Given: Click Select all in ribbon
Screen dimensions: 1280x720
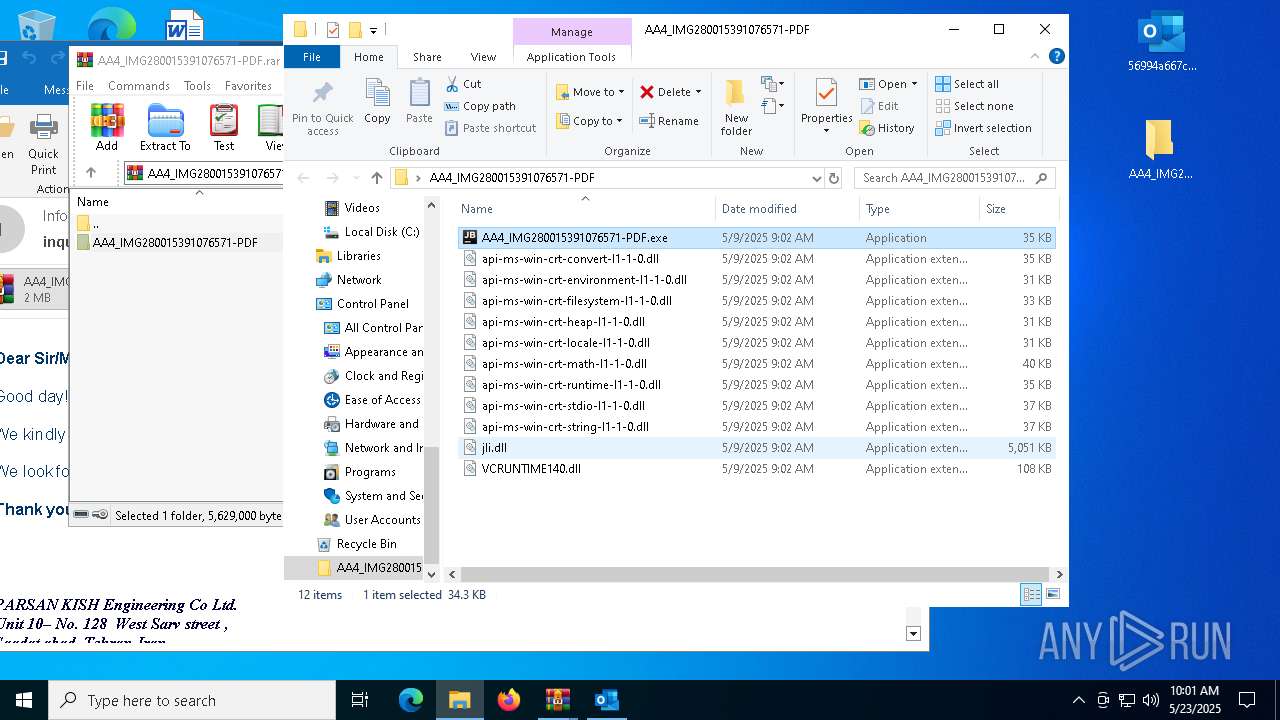Looking at the screenshot, I should coord(967,84).
